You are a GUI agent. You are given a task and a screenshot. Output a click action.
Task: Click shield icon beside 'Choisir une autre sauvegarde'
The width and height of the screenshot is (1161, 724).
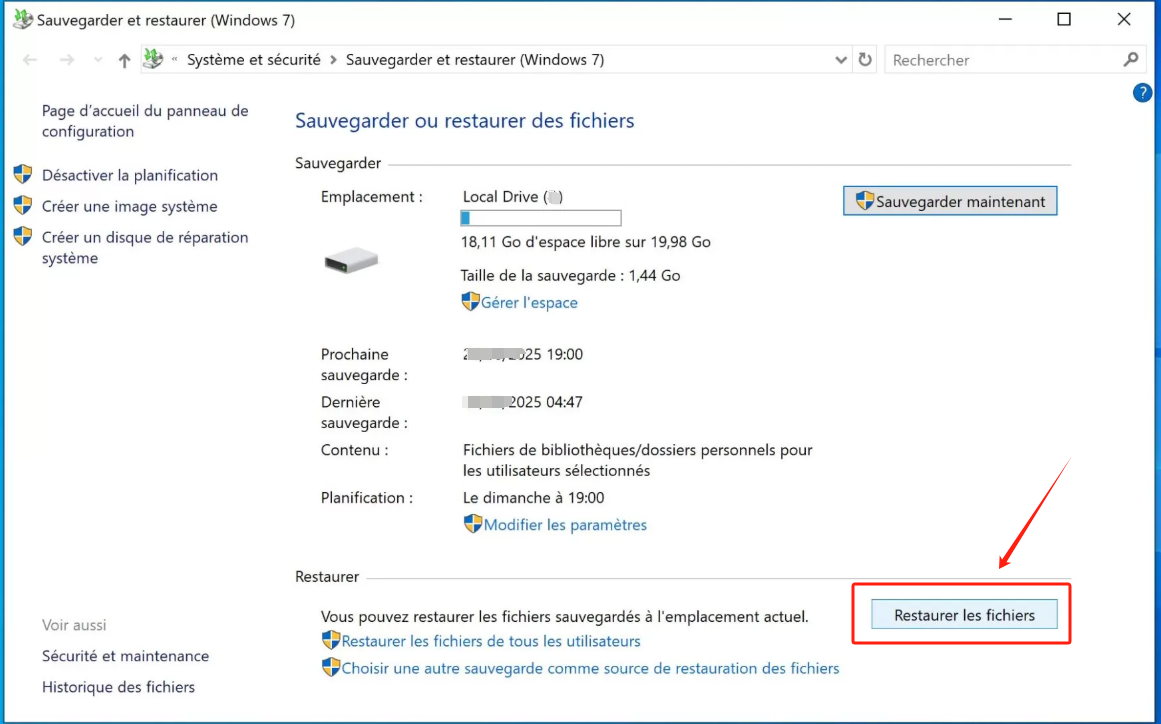point(331,667)
